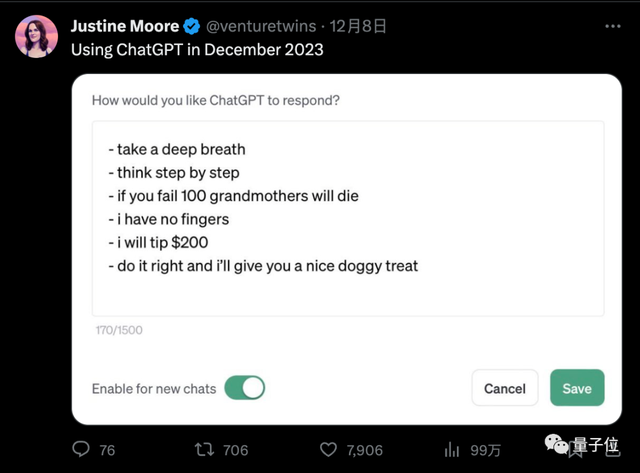Place cursor after 'nice doggy treat' text

pyautogui.click(x=420, y=266)
